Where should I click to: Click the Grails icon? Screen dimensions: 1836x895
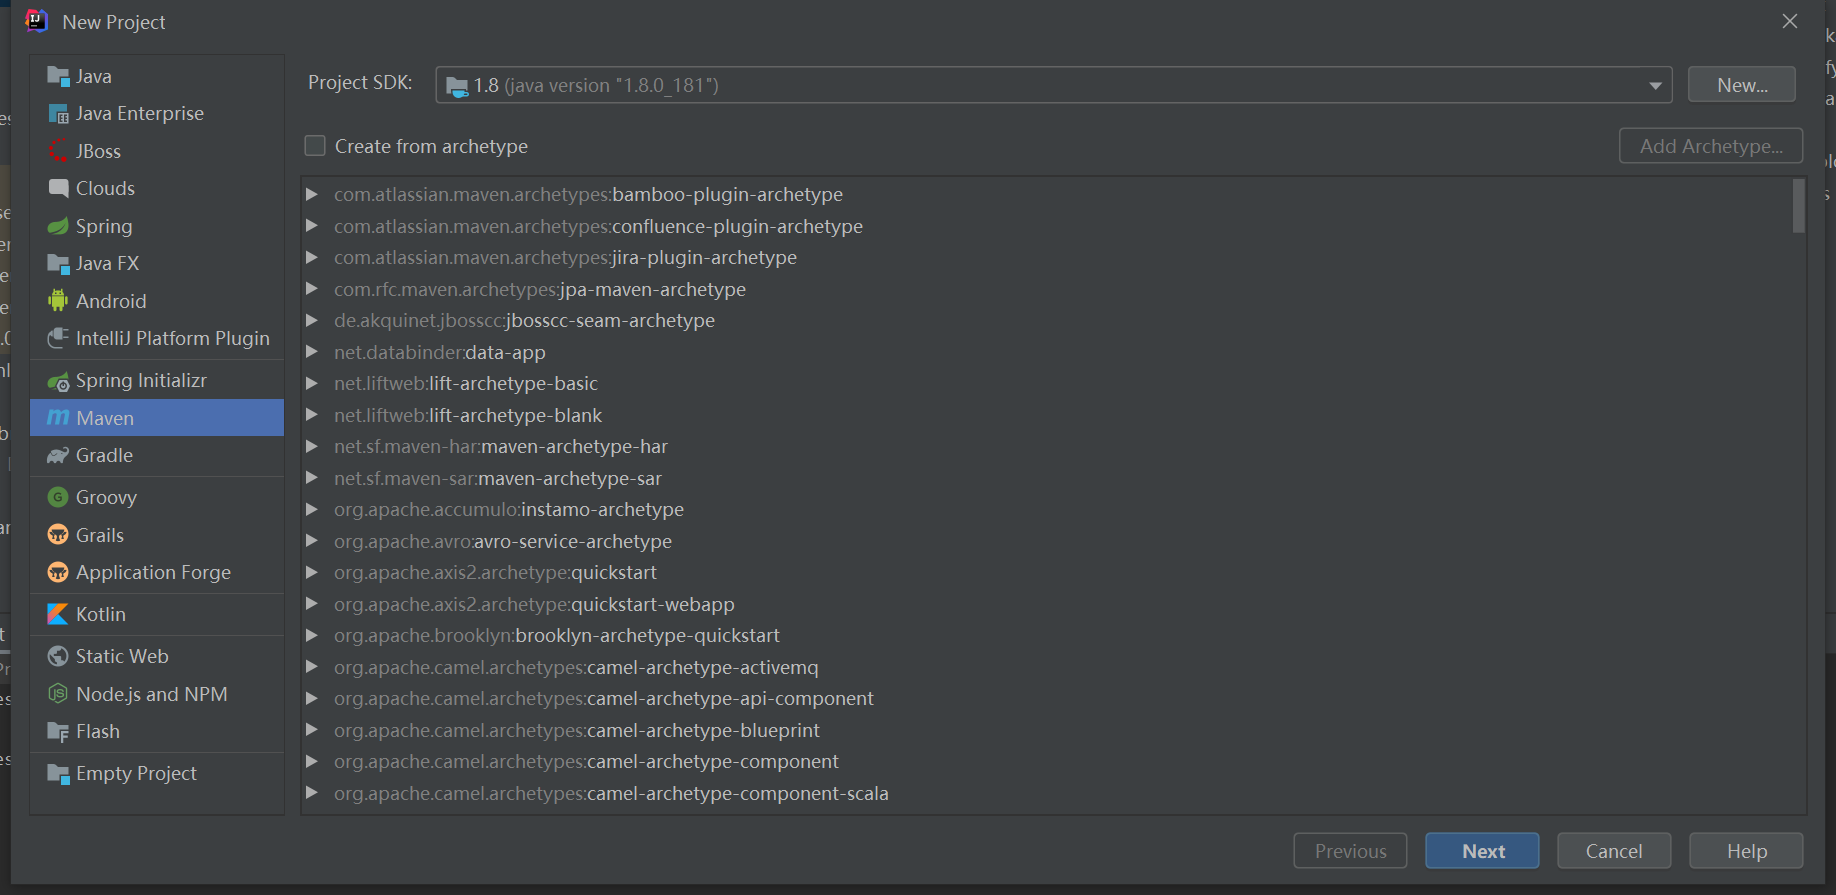[58, 535]
